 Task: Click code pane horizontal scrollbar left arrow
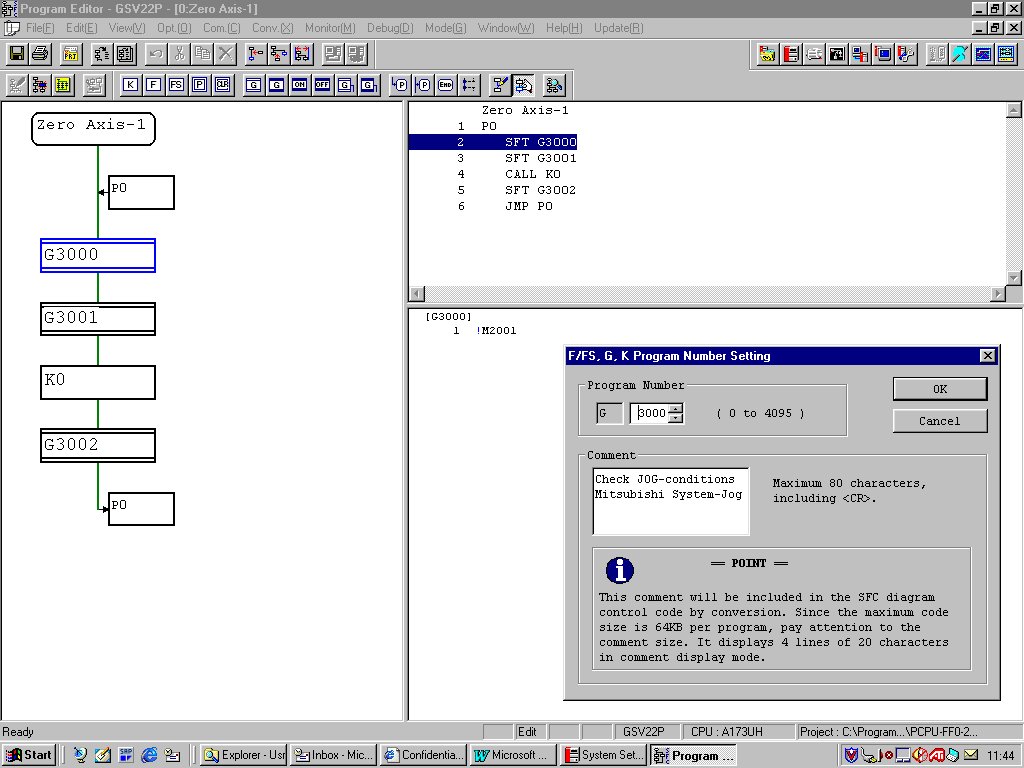(417, 294)
